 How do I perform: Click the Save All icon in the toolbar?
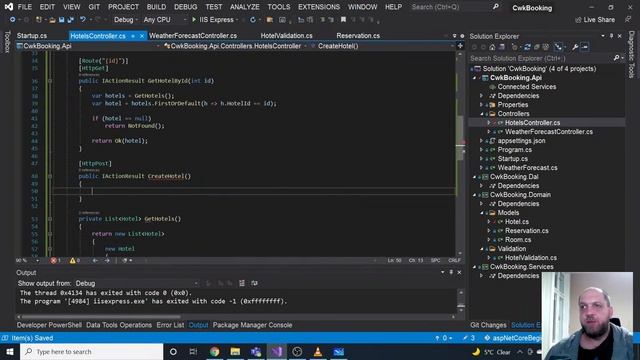click(70, 20)
